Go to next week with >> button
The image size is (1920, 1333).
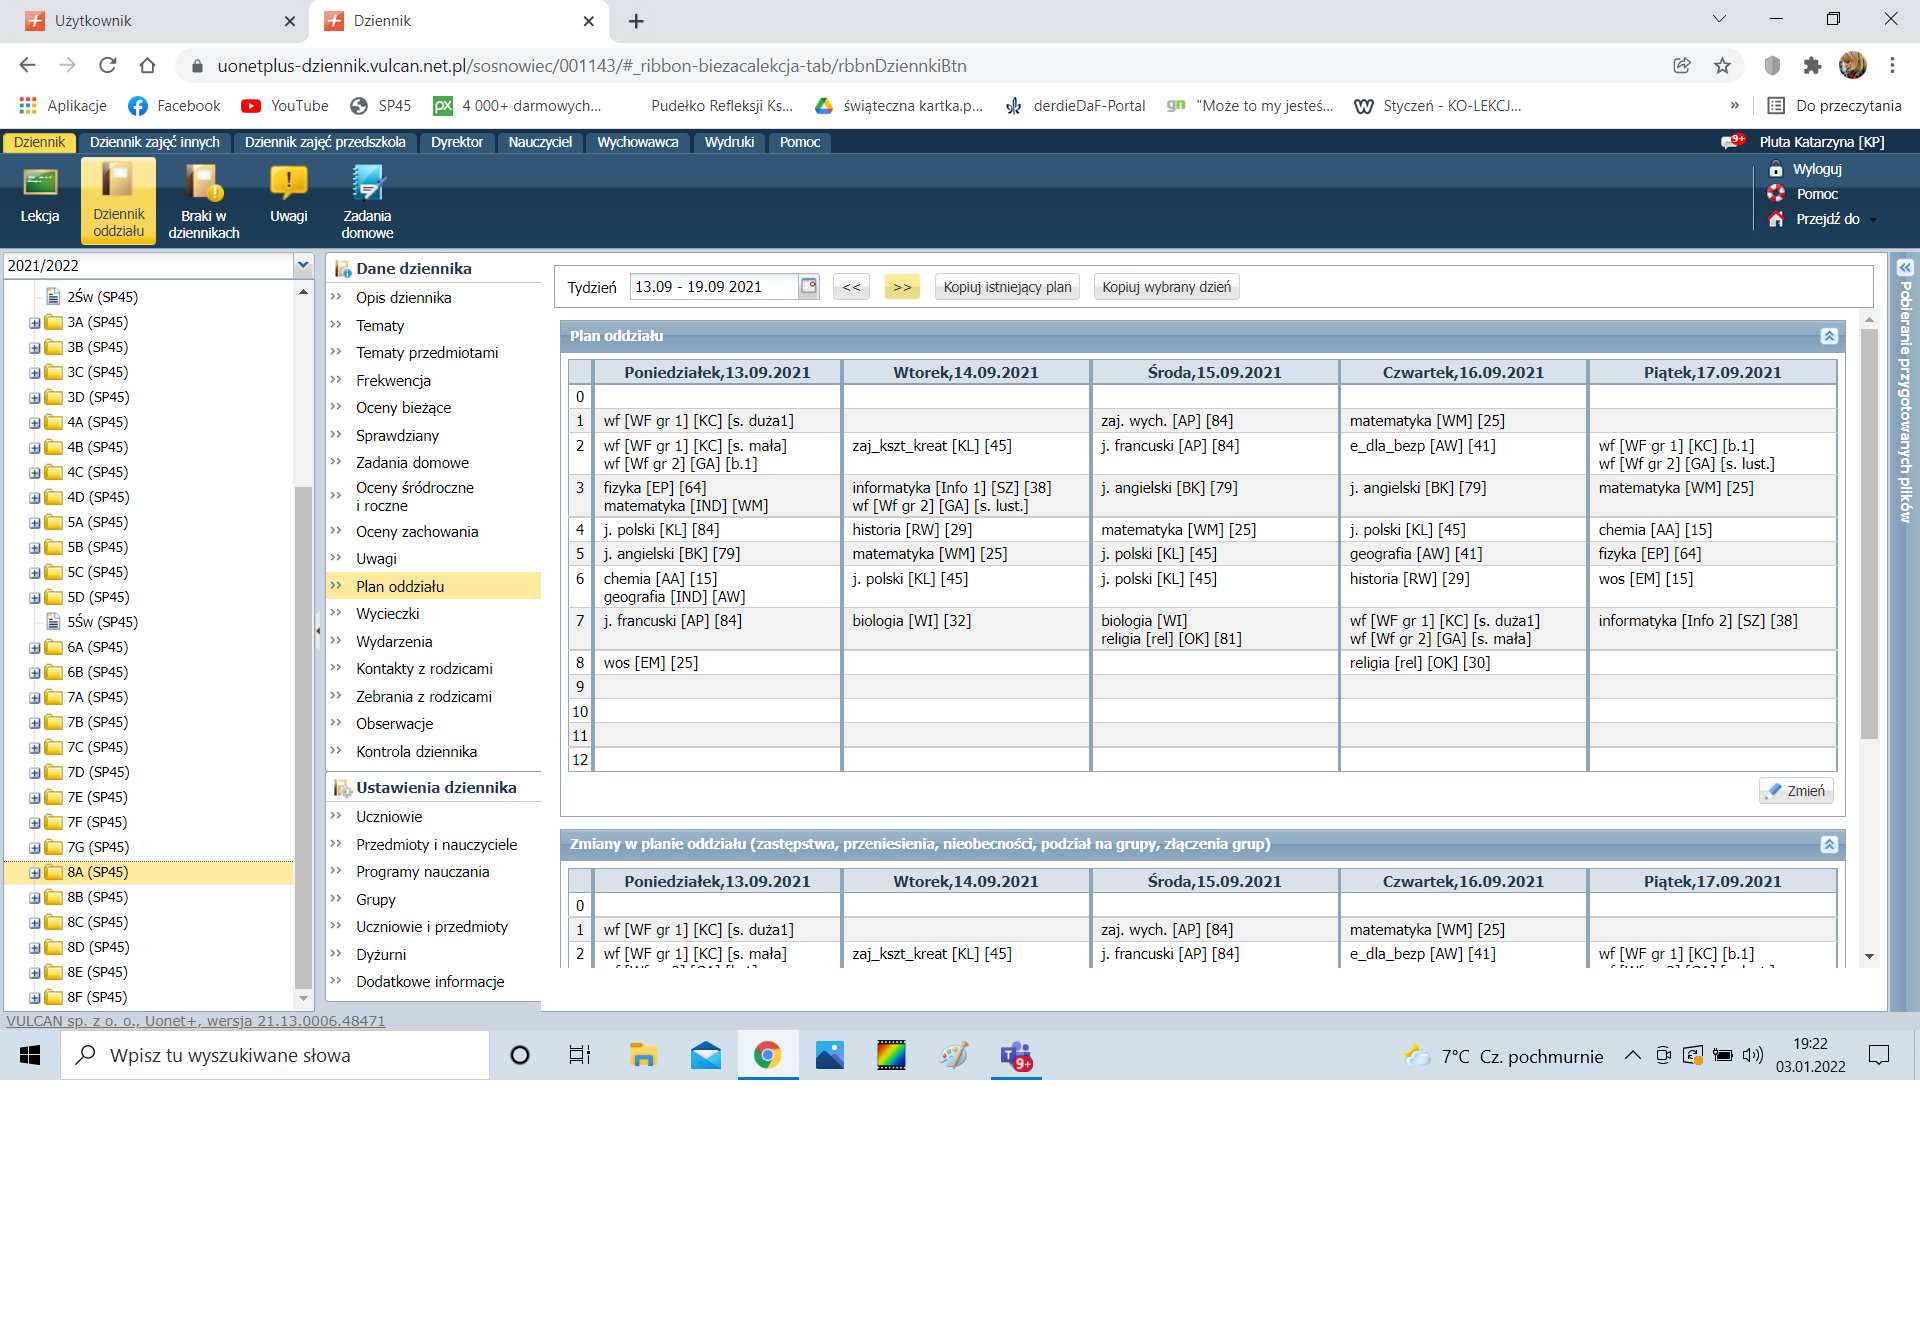(902, 287)
